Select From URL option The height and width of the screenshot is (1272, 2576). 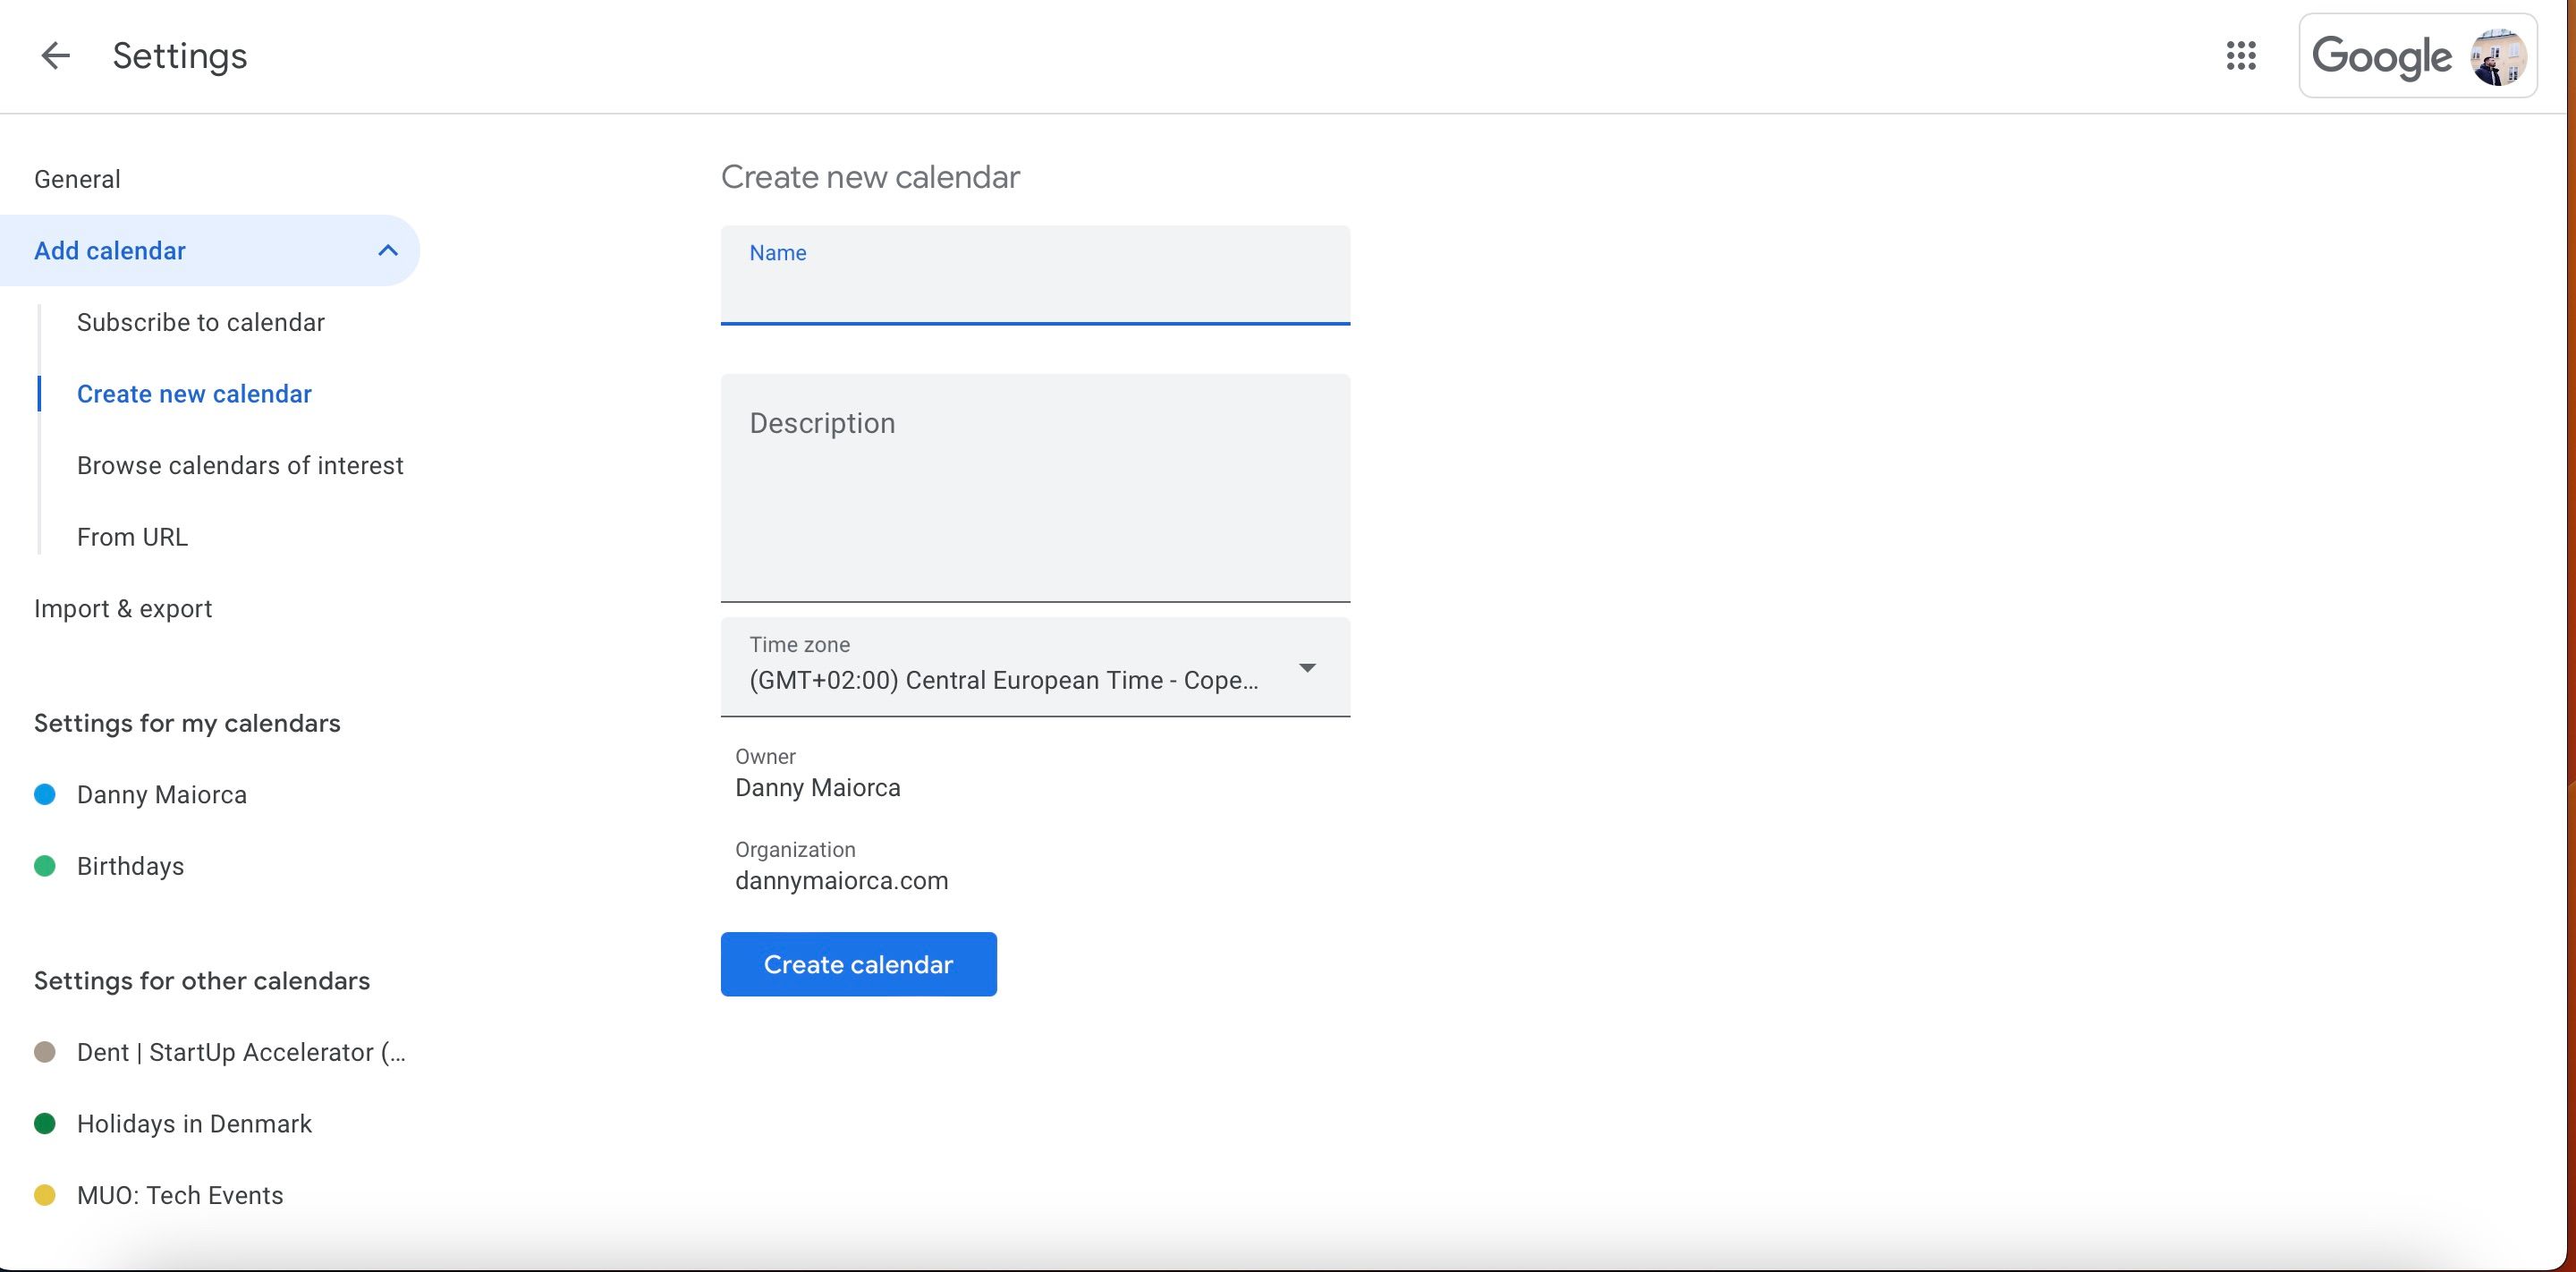[x=132, y=536]
